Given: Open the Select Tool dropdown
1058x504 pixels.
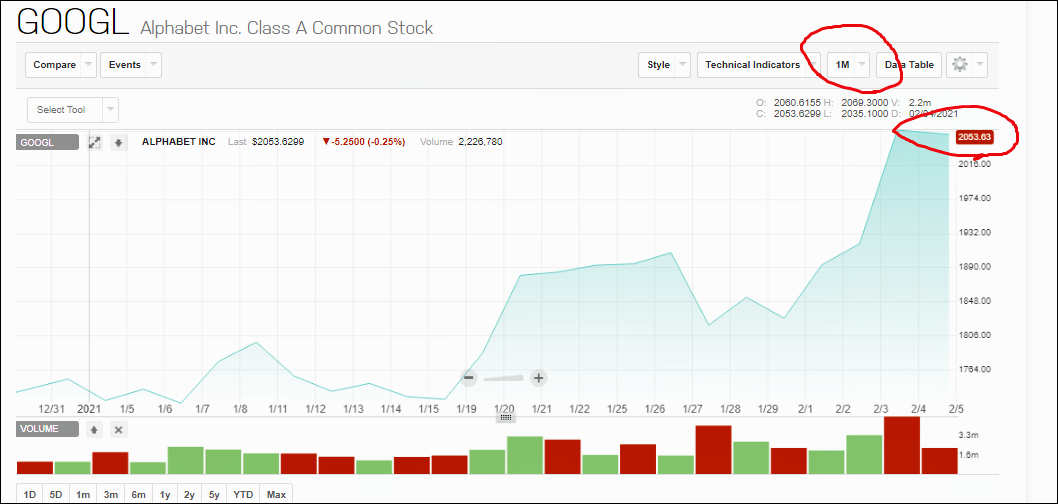Looking at the screenshot, I should (x=73, y=109).
